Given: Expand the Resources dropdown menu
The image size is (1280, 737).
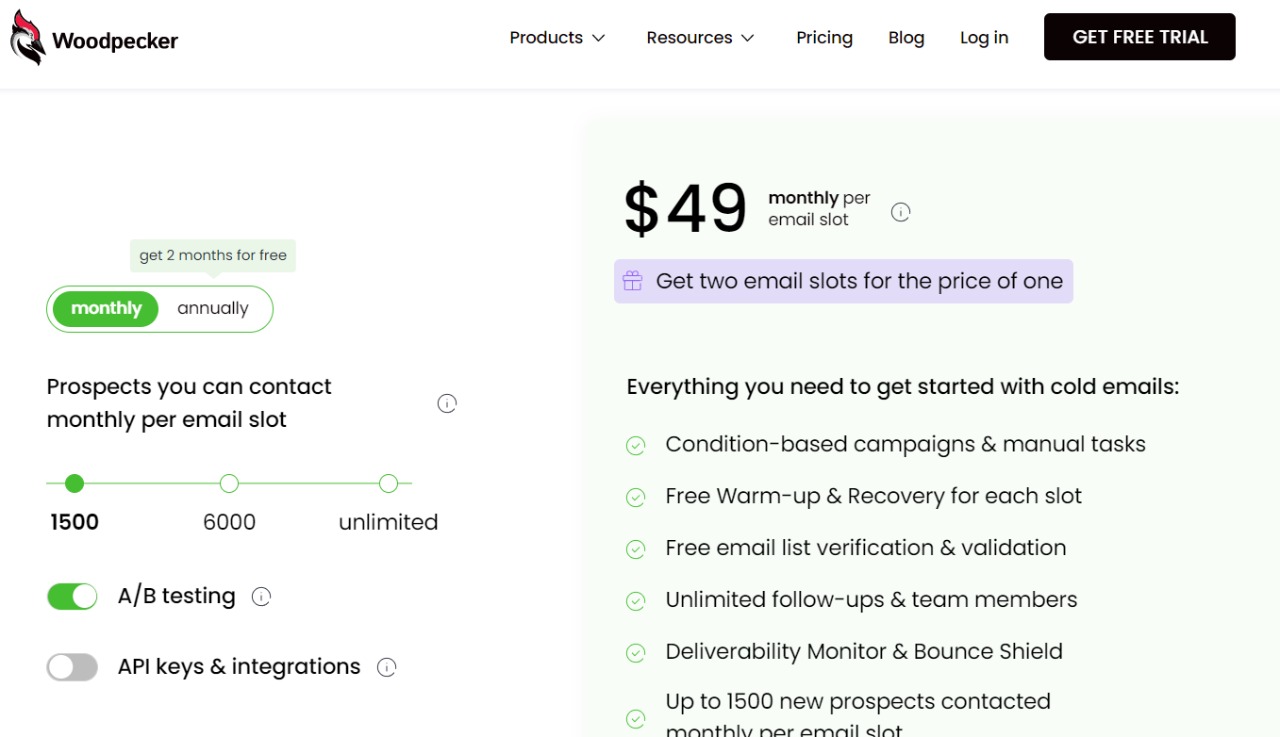Looking at the screenshot, I should pos(700,38).
